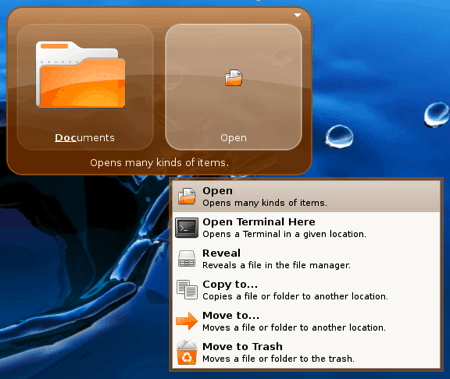
Task: Choose Open Terminal Here from the list
Action: coord(306,228)
